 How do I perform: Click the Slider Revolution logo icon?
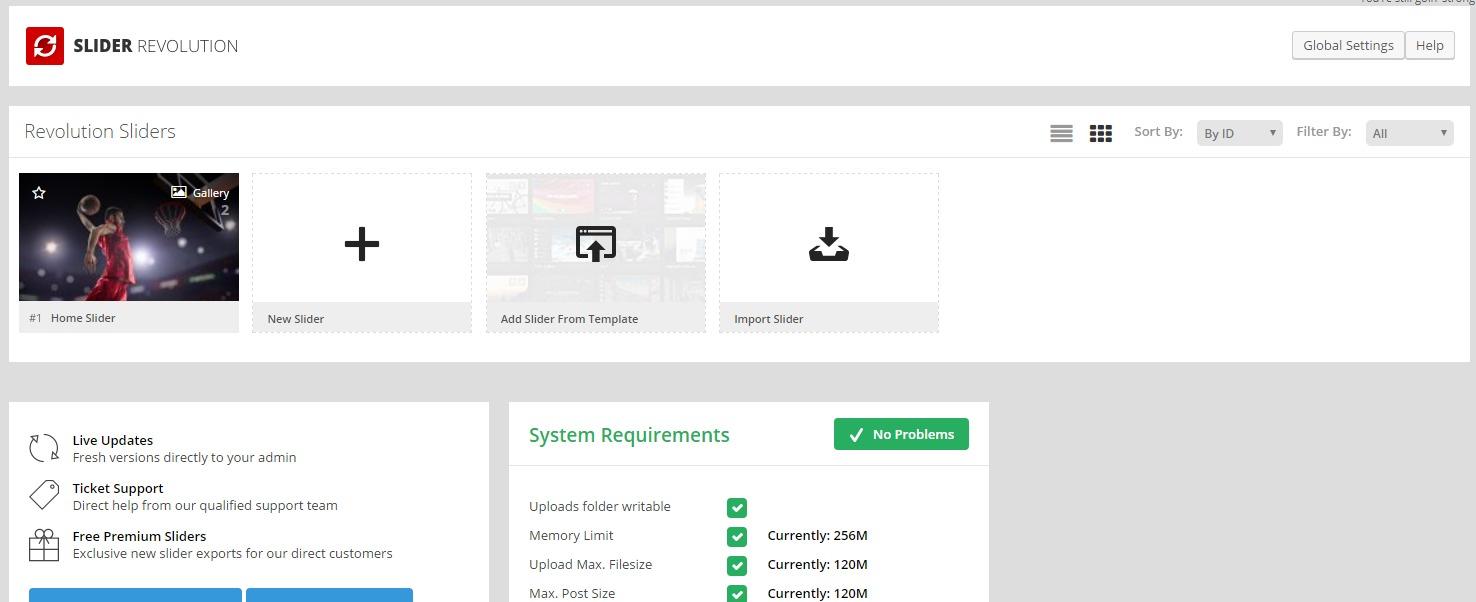[x=45, y=46]
